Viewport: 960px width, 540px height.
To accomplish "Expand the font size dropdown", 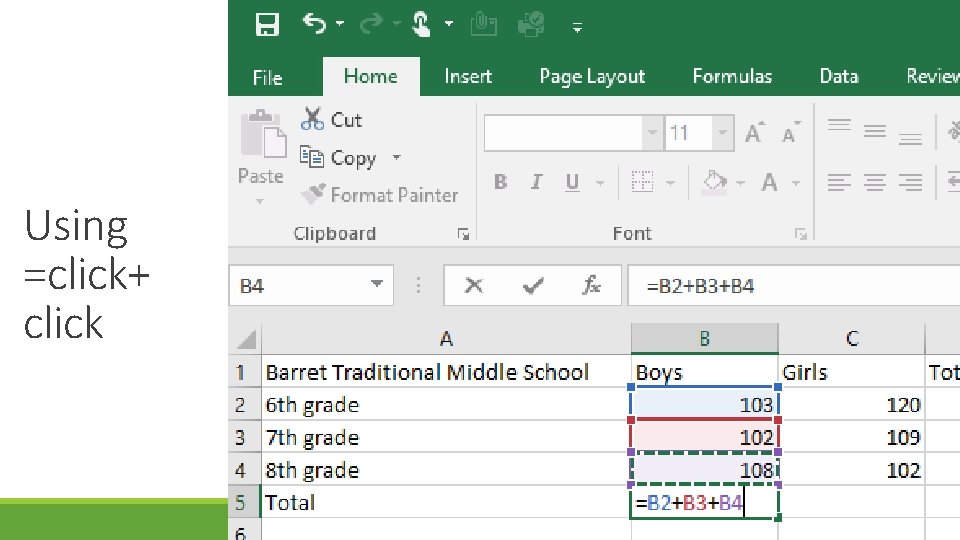I will pos(722,132).
